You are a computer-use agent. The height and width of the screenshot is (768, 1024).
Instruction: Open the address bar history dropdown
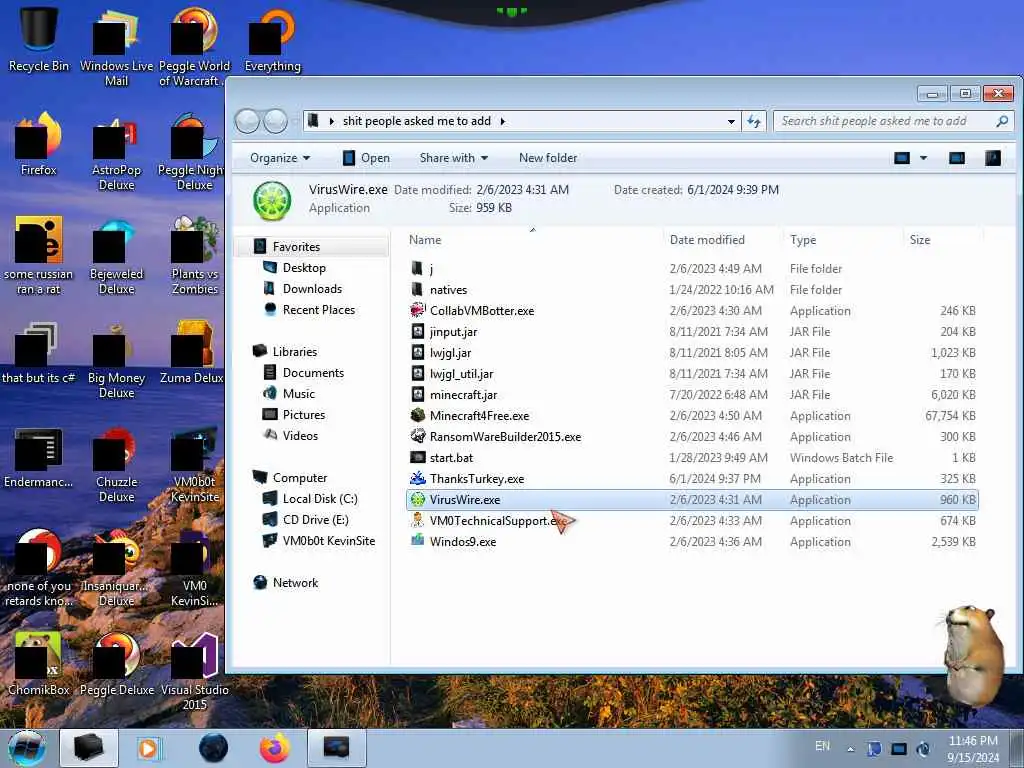(731, 121)
